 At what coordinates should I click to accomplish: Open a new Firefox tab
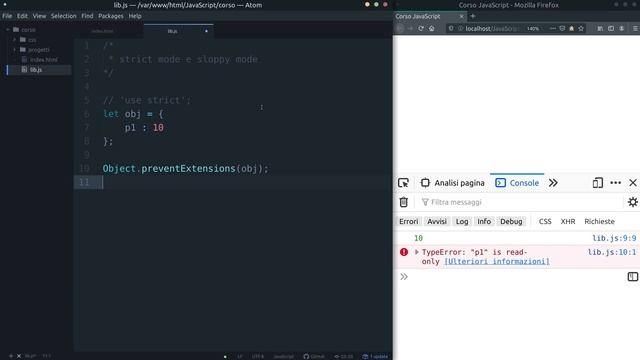(x=473, y=16)
